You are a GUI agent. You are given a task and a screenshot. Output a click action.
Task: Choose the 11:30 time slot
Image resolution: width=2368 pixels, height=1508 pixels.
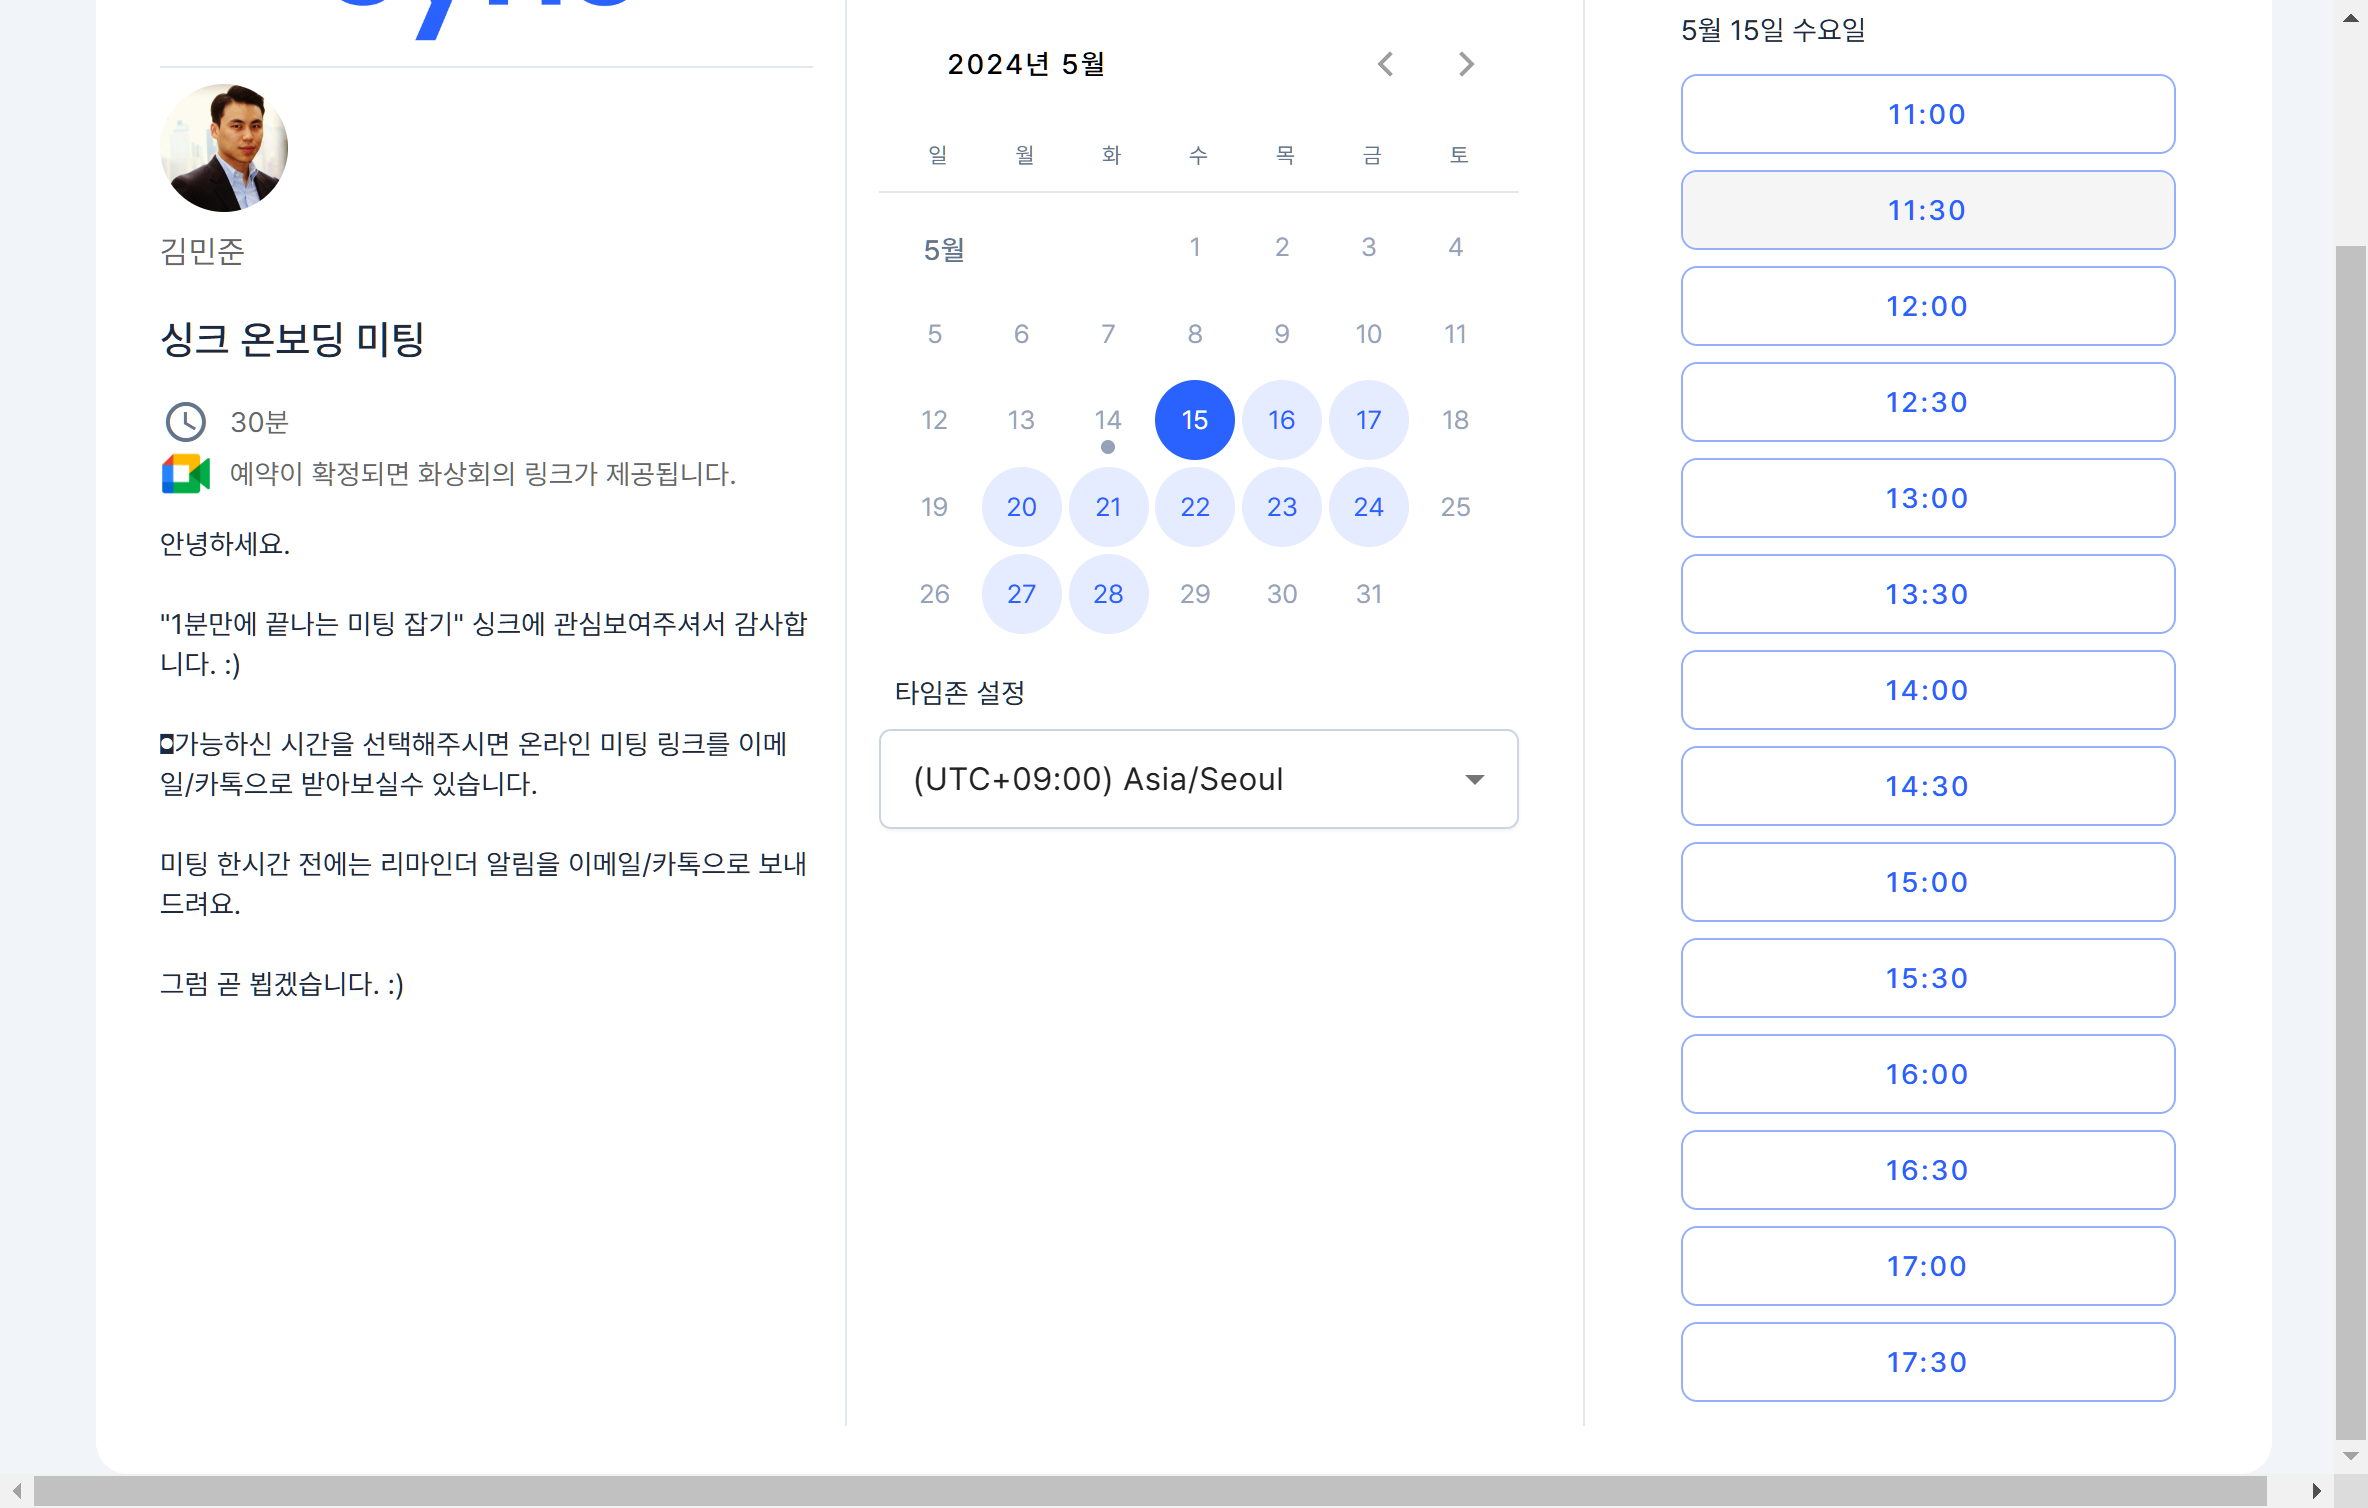point(1926,210)
